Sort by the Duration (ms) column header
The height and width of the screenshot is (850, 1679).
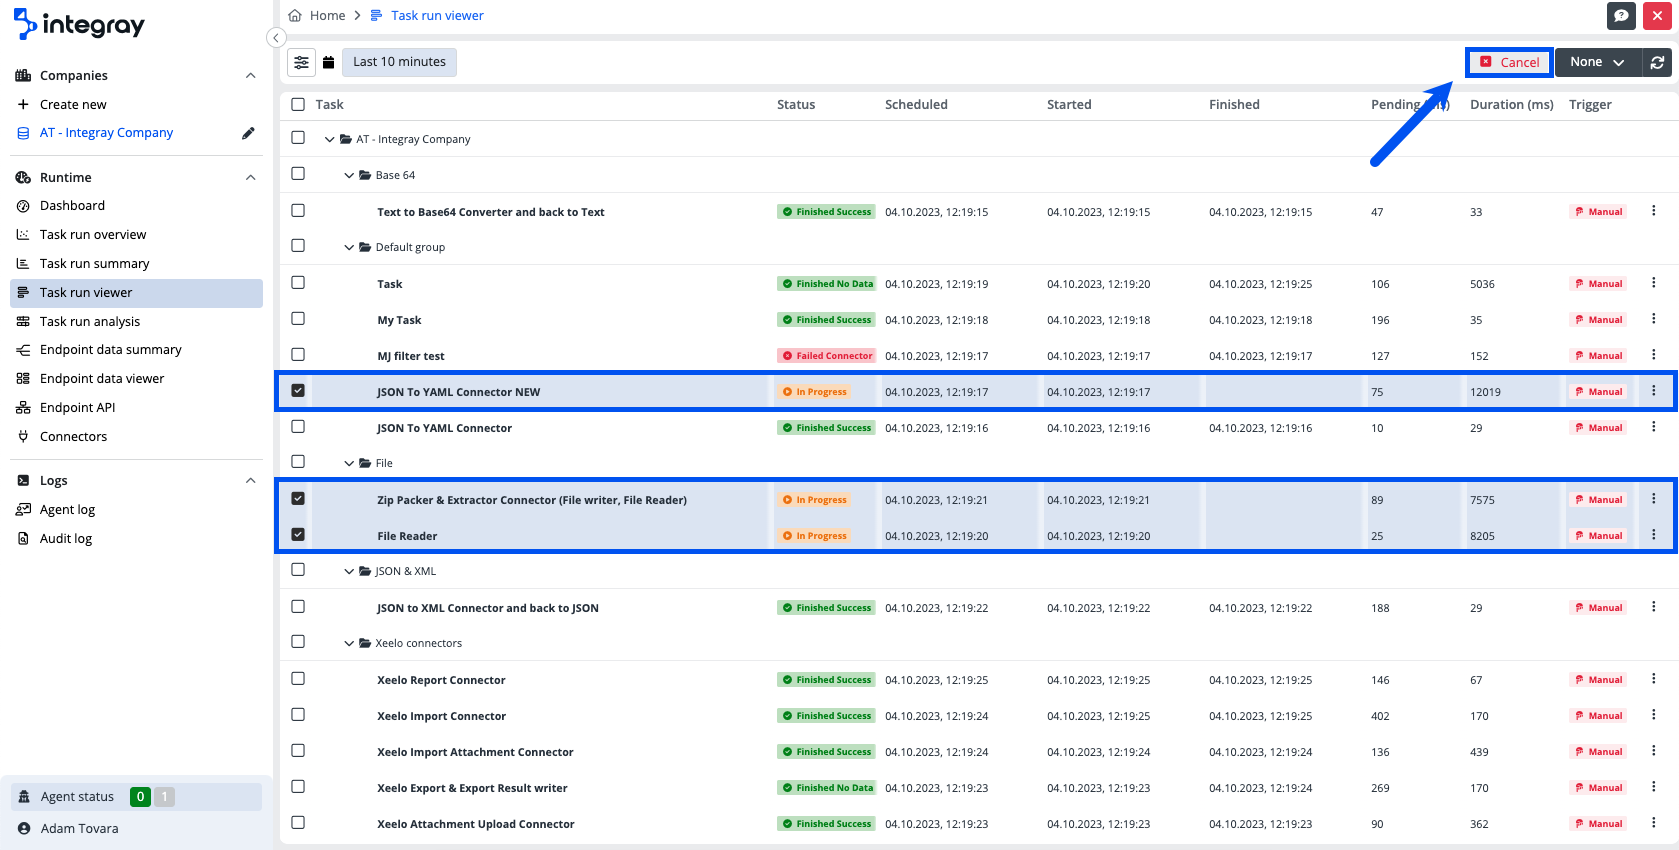(x=1511, y=104)
